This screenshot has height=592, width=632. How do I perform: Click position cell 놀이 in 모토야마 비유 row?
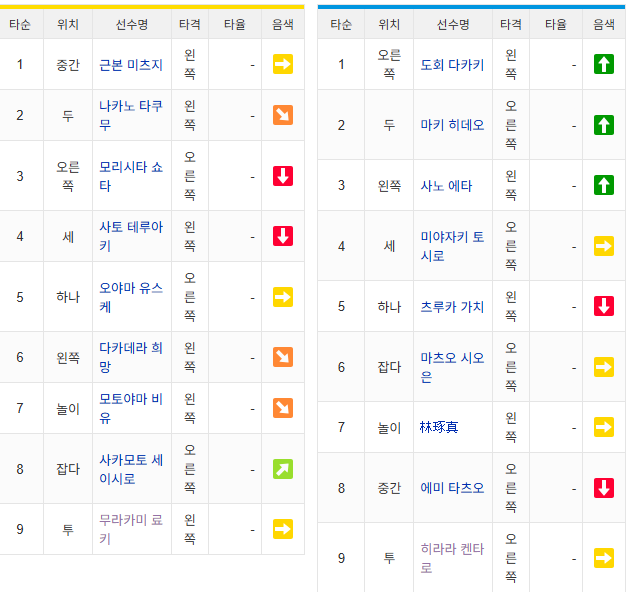click(x=68, y=409)
